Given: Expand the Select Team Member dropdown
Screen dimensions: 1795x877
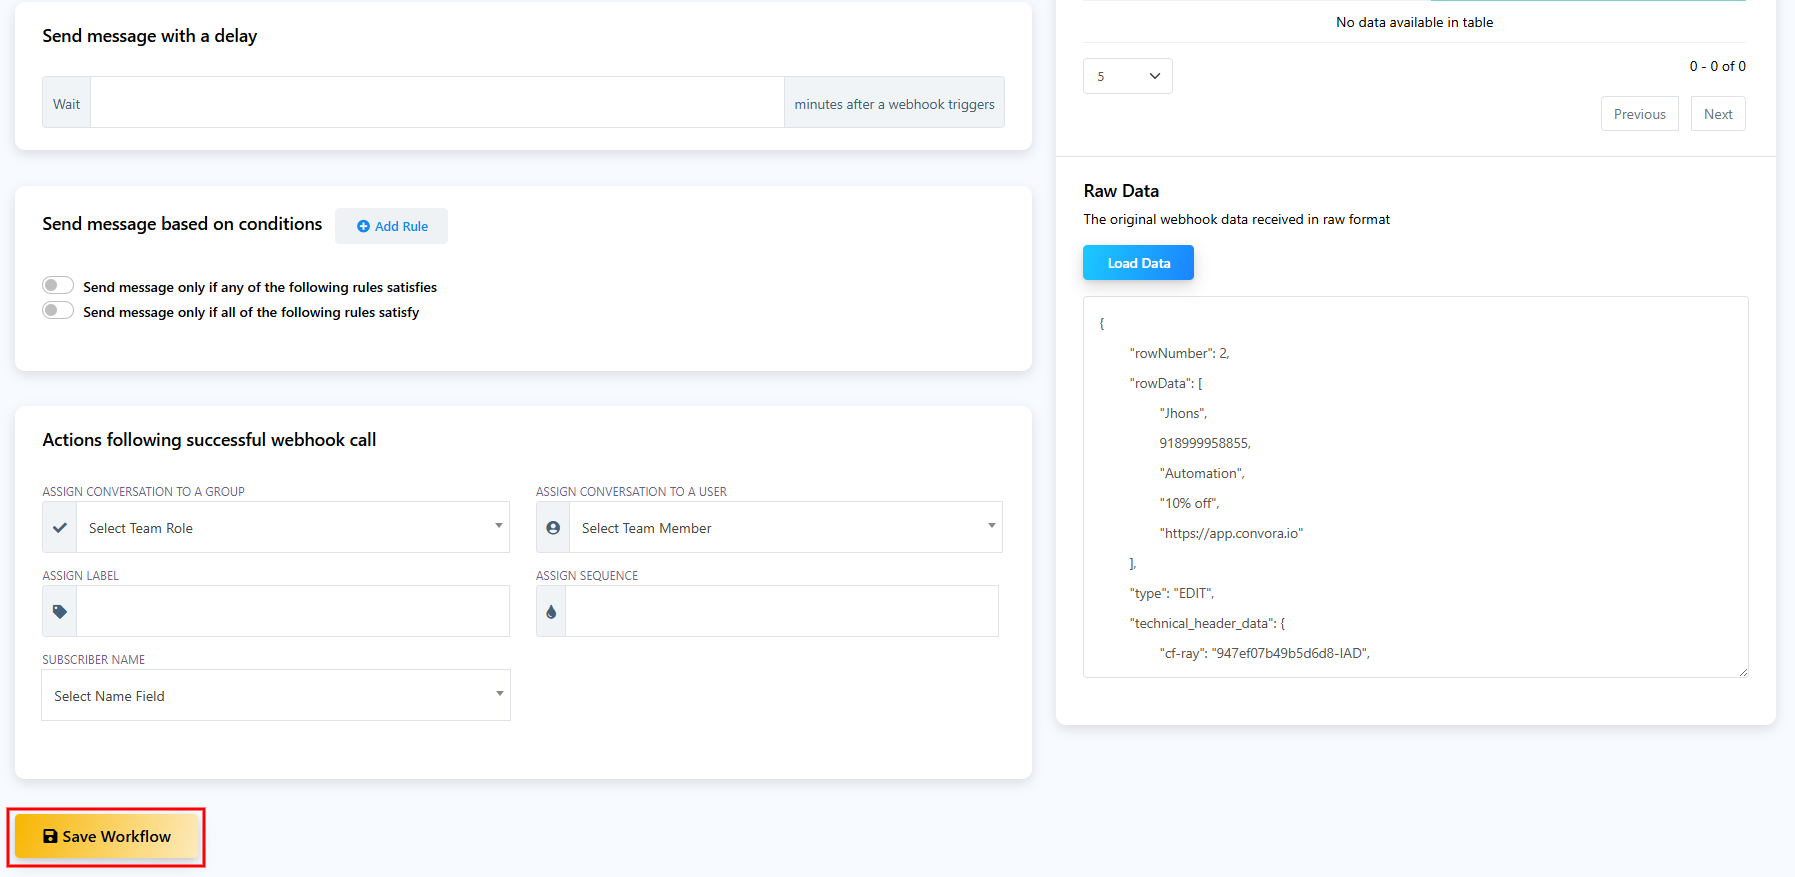Looking at the screenshot, I should coord(785,528).
